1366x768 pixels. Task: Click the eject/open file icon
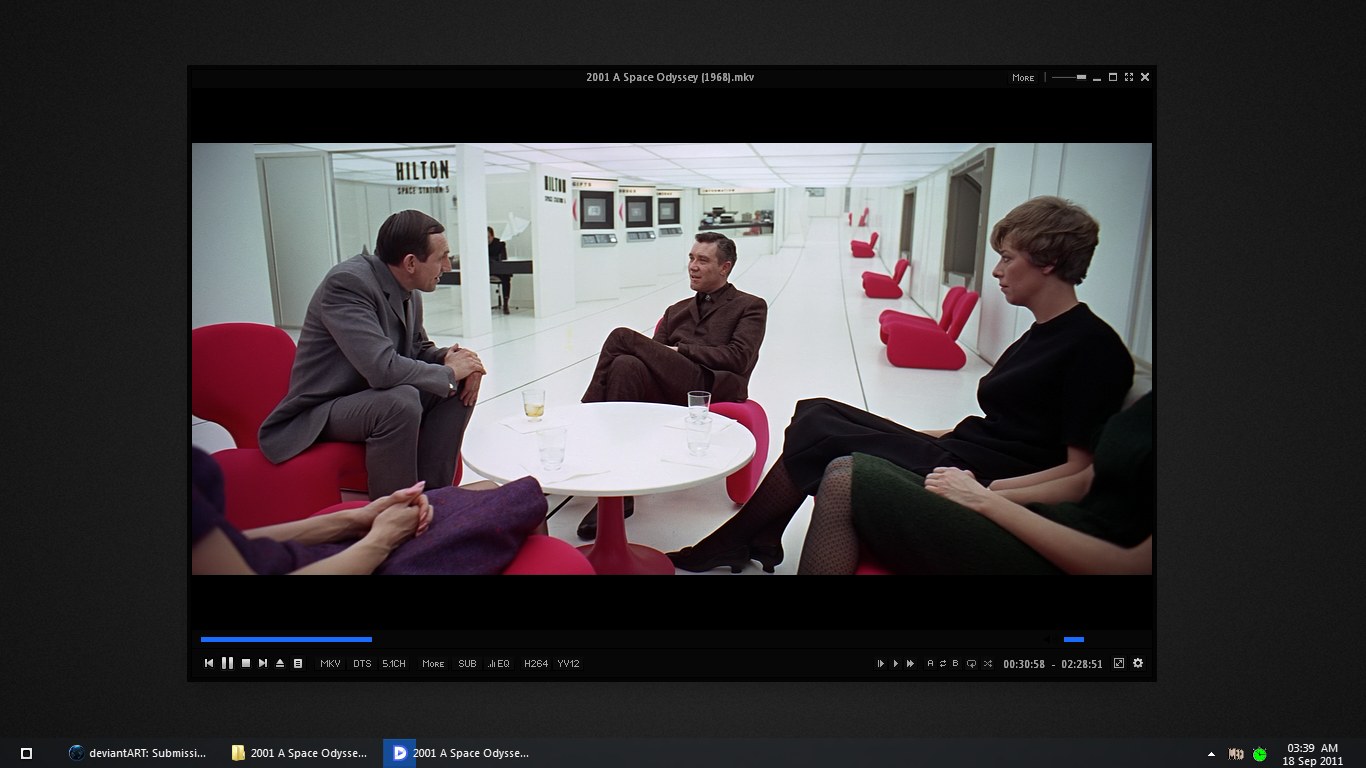(x=280, y=663)
